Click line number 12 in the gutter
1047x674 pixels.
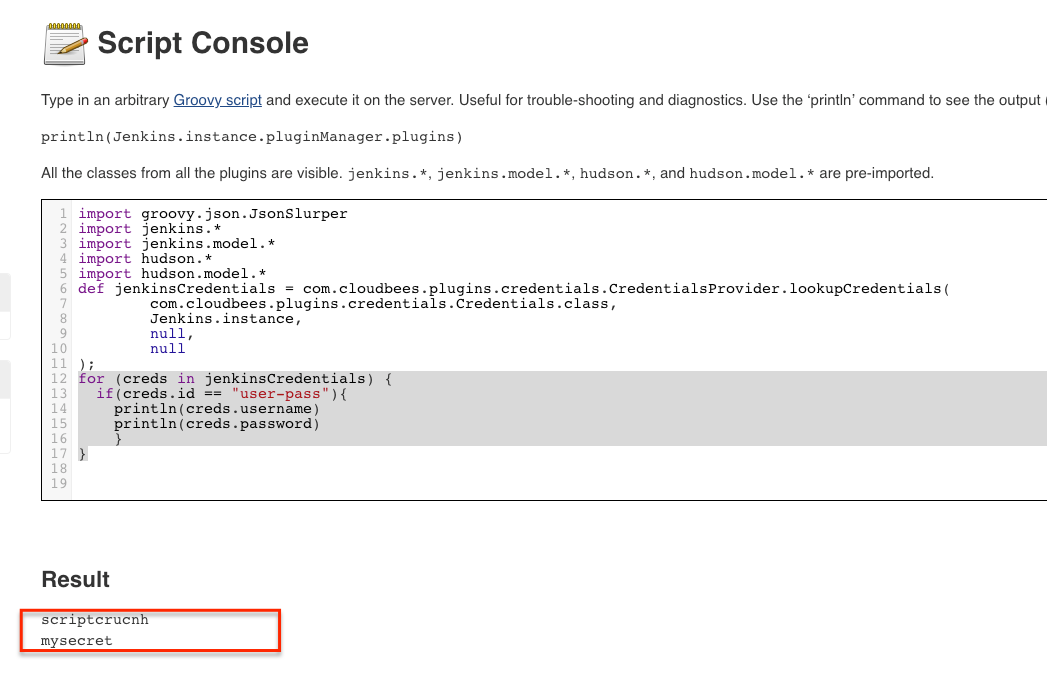click(x=57, y=378)
